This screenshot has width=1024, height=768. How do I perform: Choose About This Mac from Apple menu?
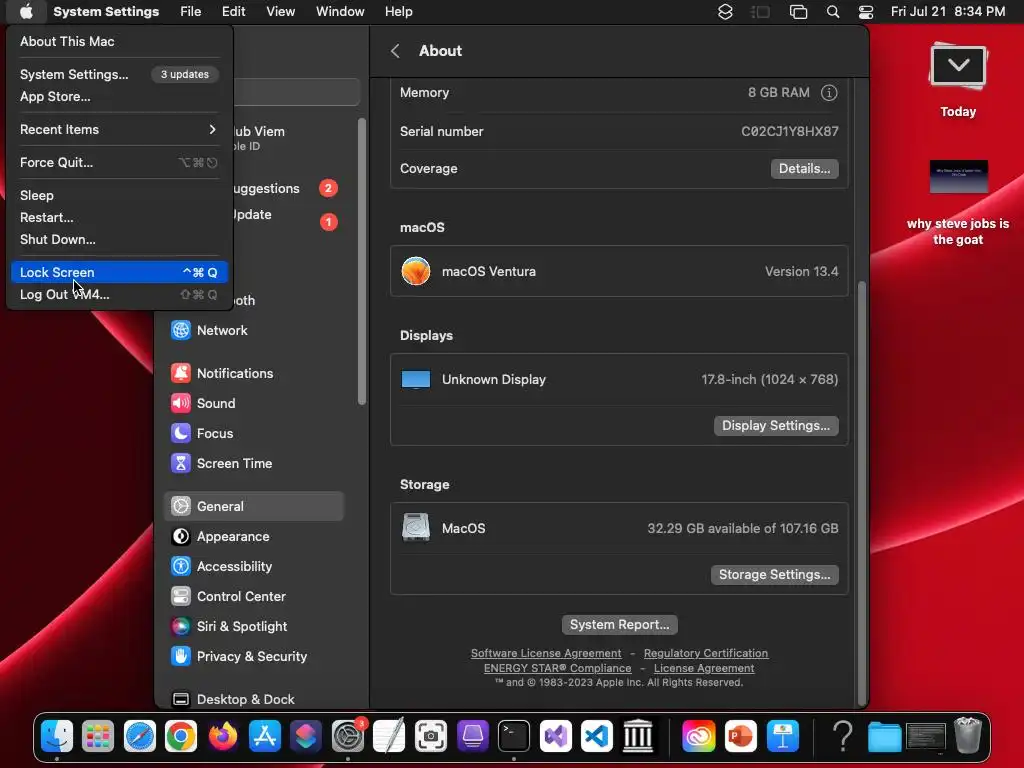point(119,41)
